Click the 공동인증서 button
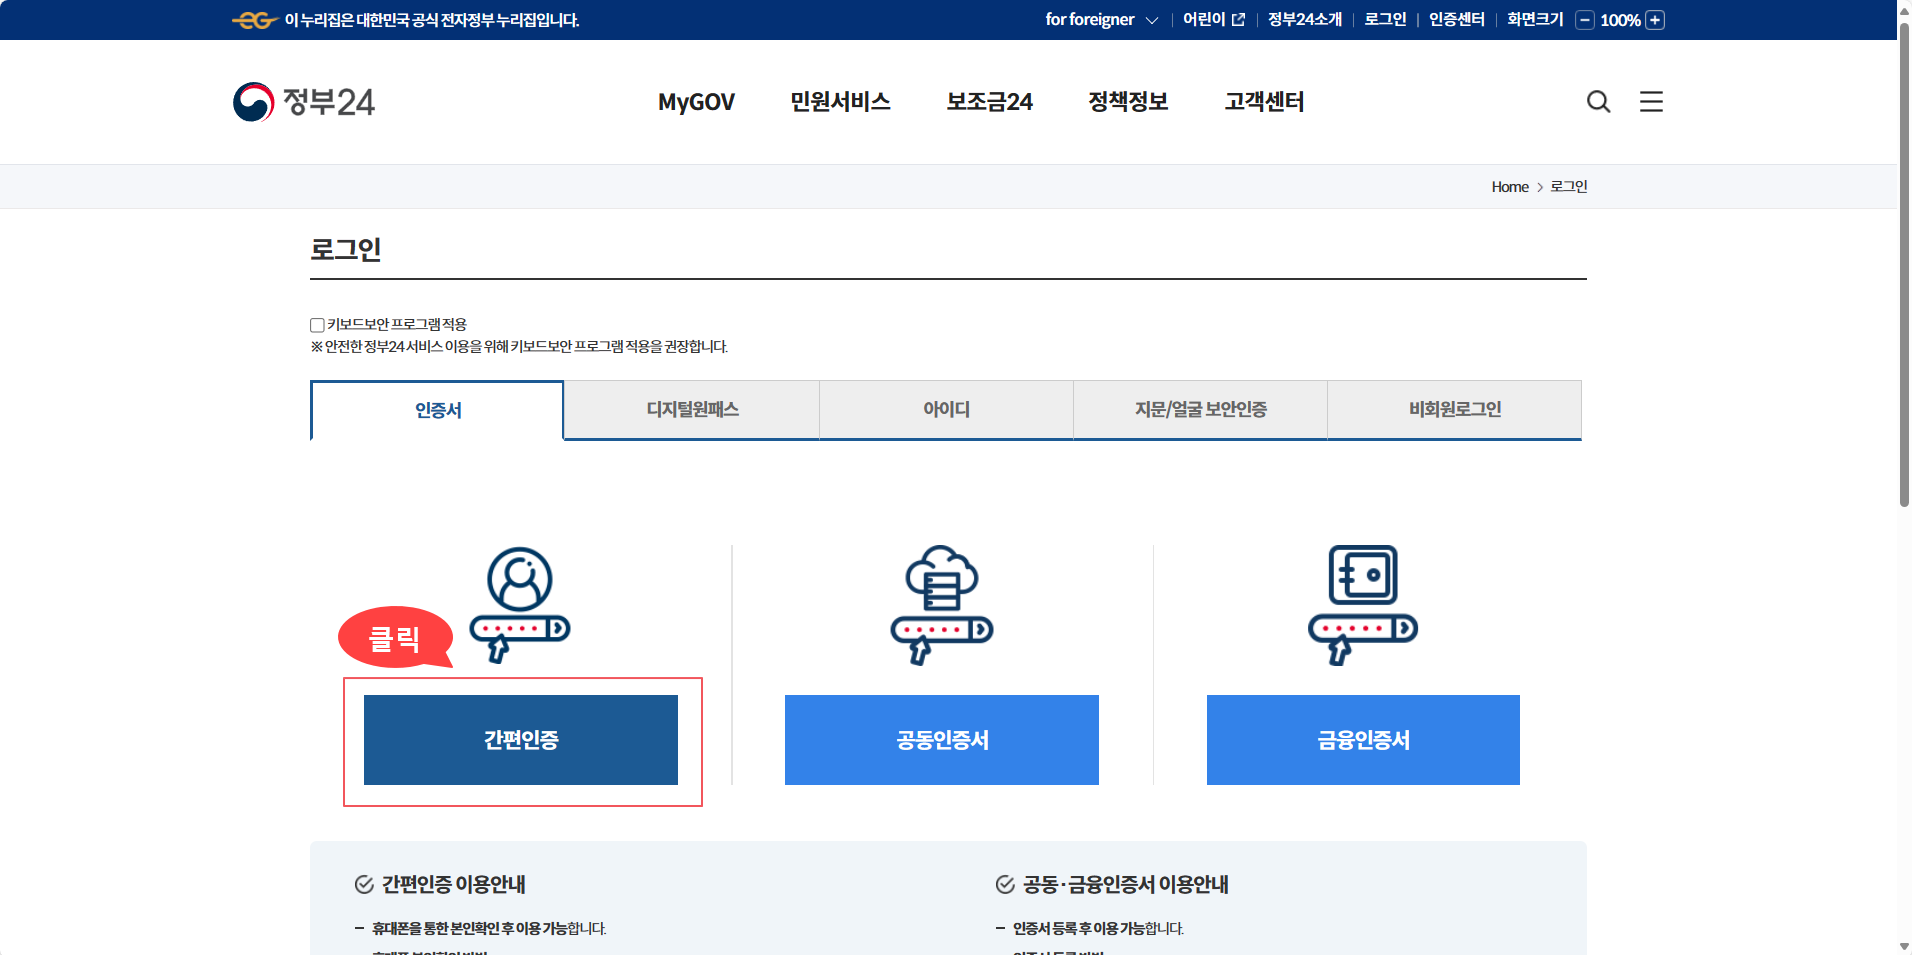 (x=942, y=740)
